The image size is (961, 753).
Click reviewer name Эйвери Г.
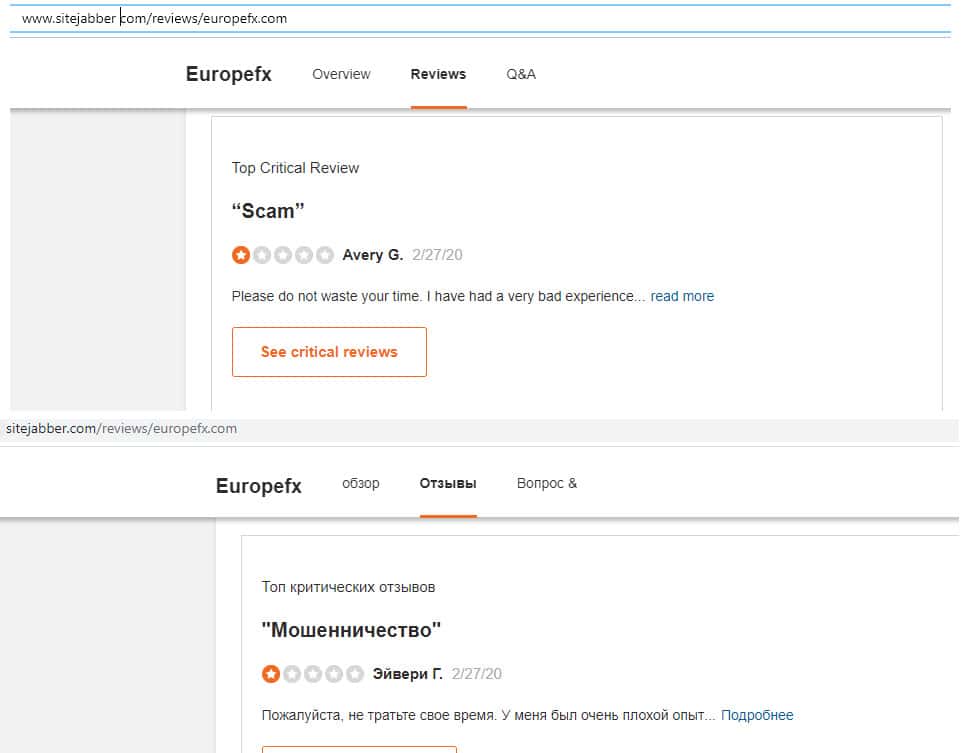(408, 674)
